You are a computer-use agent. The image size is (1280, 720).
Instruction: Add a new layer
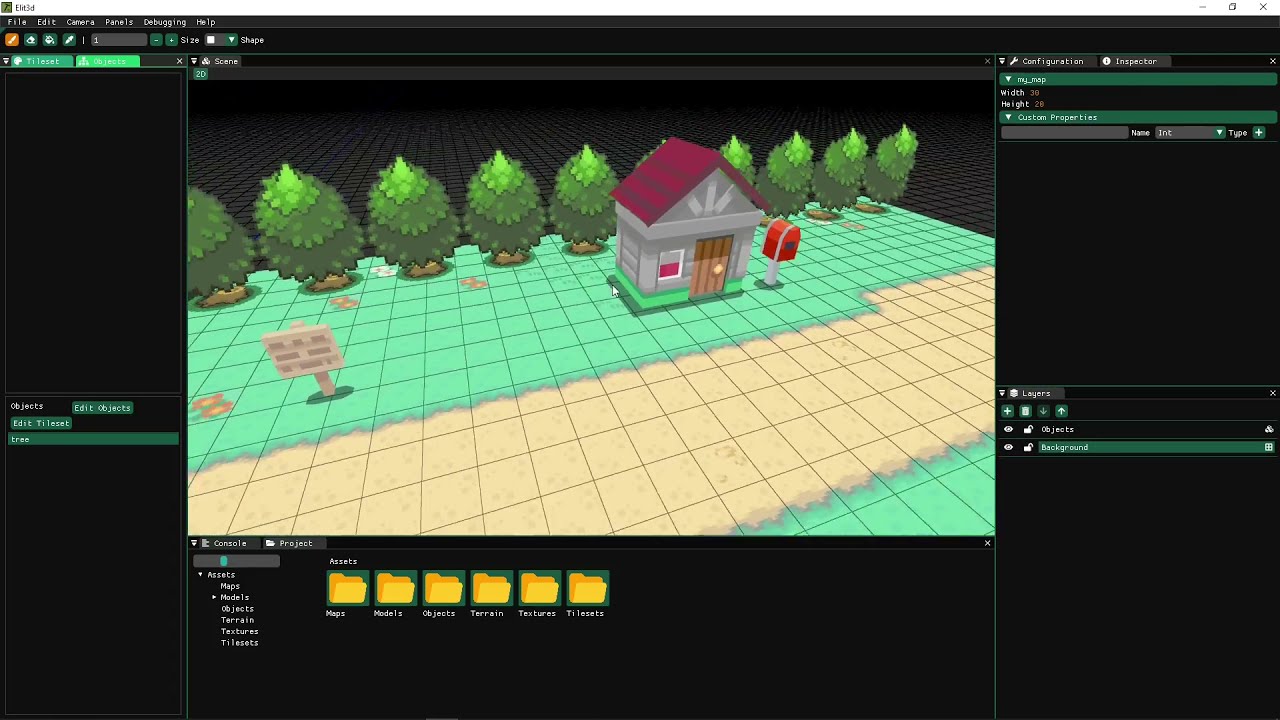1008,411
